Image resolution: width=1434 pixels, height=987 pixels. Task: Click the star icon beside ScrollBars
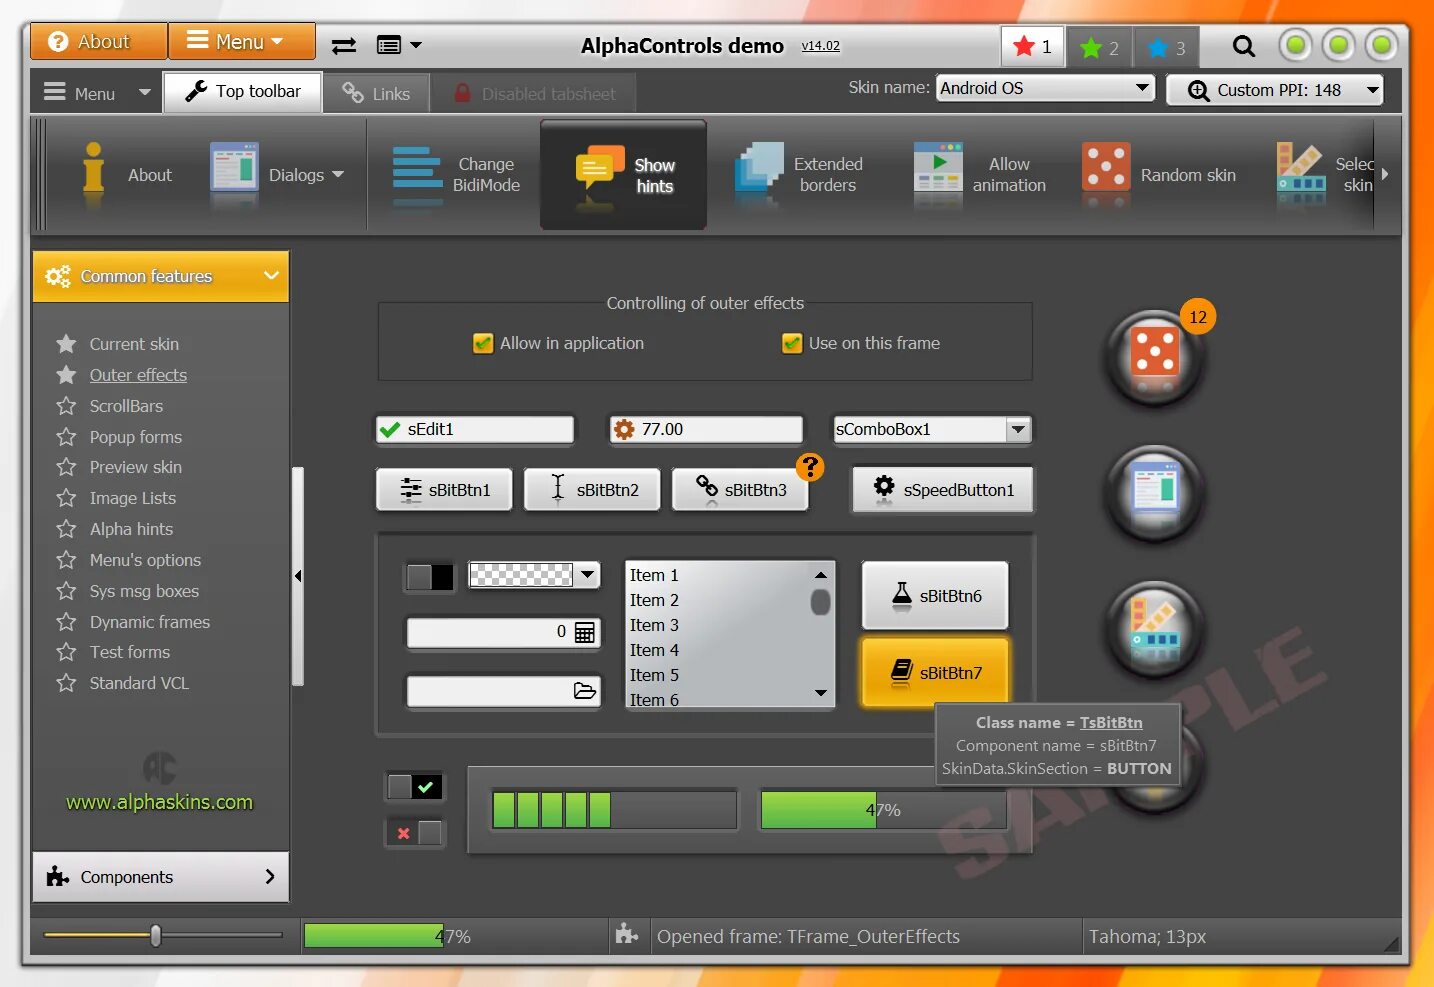pos(66,406)
